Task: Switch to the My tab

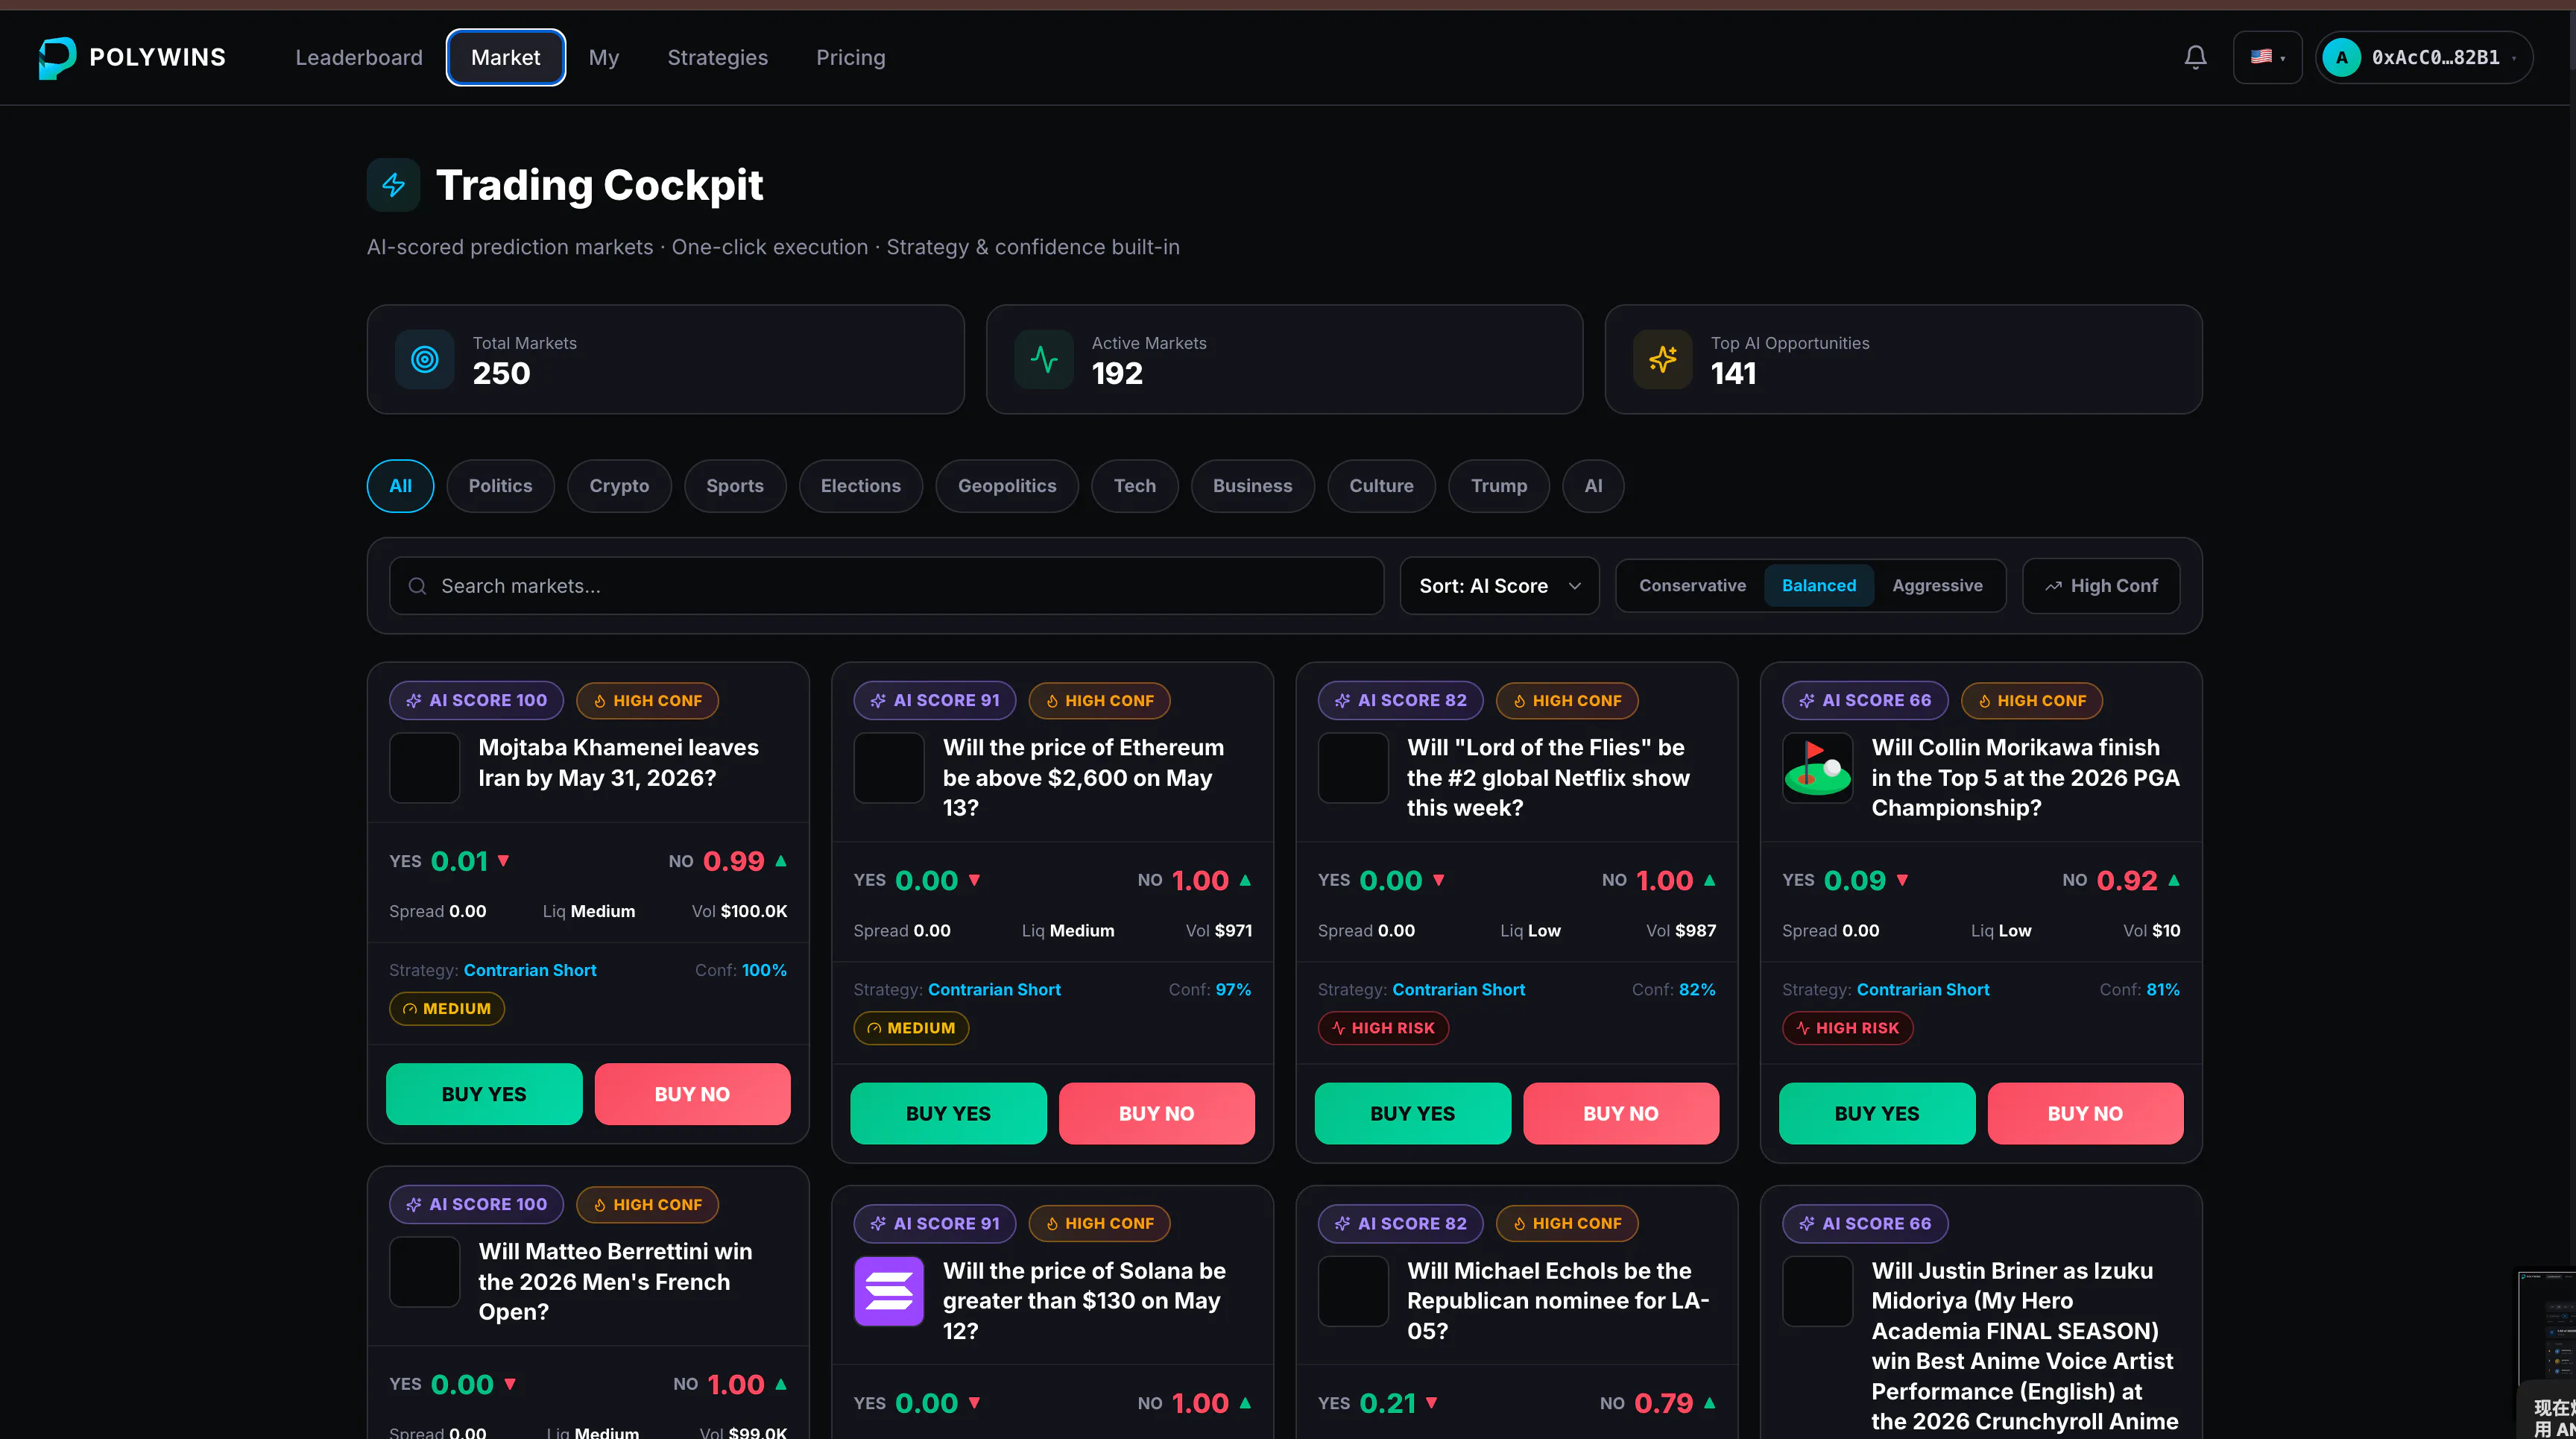Action: click(x=604, y=57)
